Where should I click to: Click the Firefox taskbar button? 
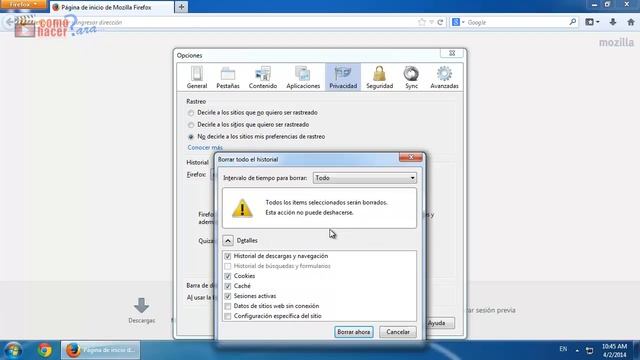pyautogui.click(x=100, y=350)
